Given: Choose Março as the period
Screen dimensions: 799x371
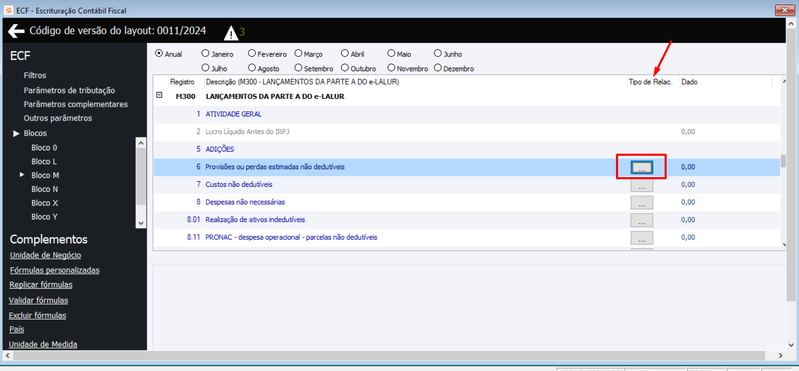Looking at the screenshot, I should click(298, 54).
